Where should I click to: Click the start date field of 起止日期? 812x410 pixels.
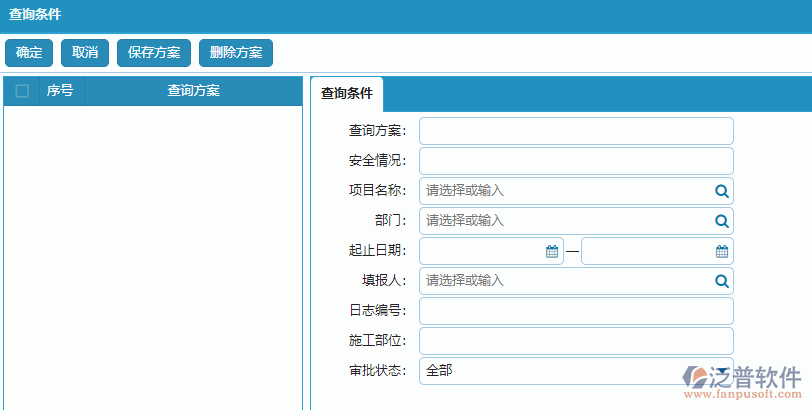(491, 251)
